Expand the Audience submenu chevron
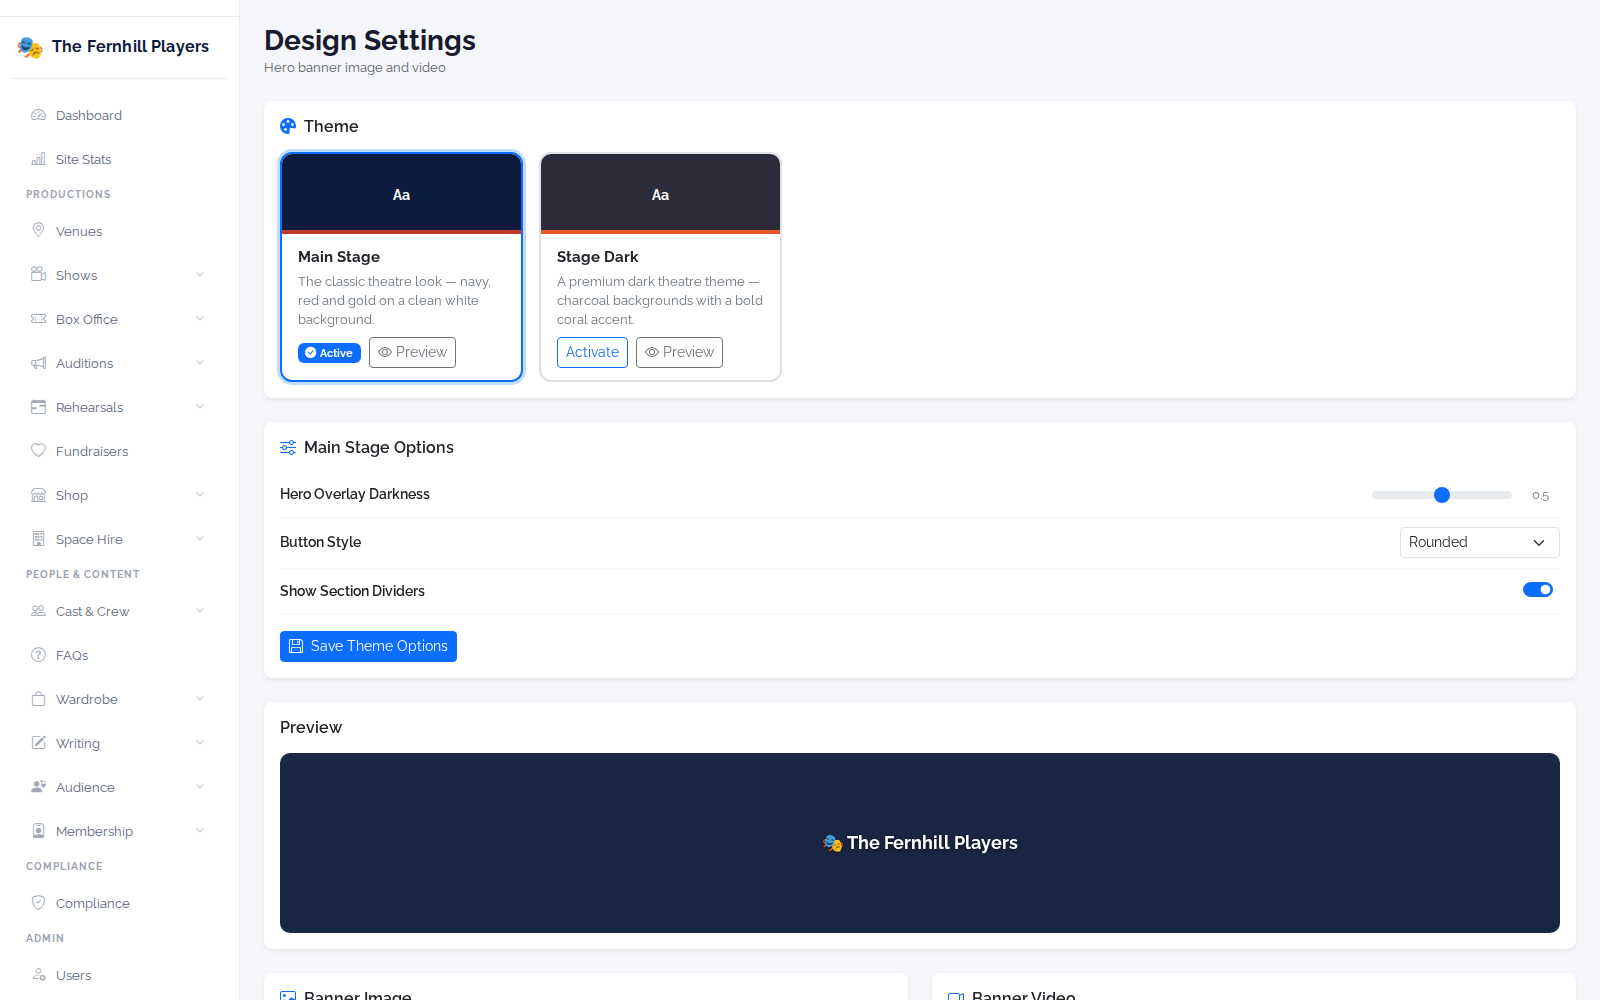This screenshot has height=1000, width=1600. (200, 787)
